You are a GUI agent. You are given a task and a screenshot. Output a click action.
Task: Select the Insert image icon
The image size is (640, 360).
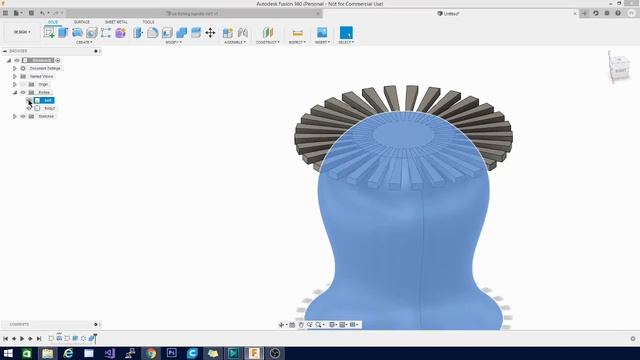[322, 32]
